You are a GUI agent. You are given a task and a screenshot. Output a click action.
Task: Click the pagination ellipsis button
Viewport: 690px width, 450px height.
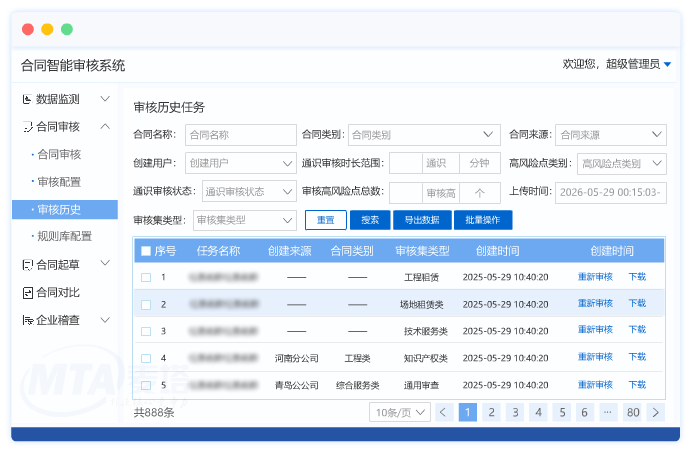pos(608,412)
